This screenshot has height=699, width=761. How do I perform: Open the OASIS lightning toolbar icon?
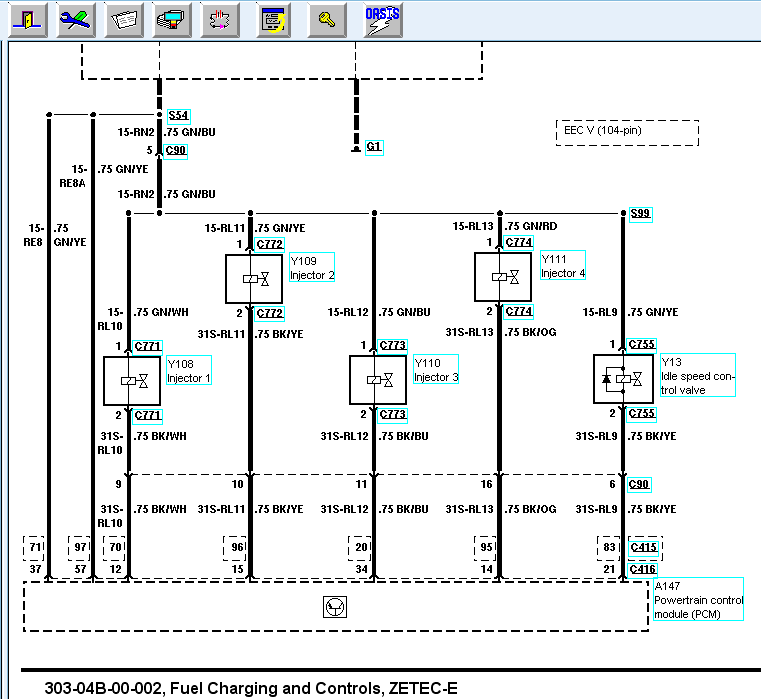tap(383, 20)
